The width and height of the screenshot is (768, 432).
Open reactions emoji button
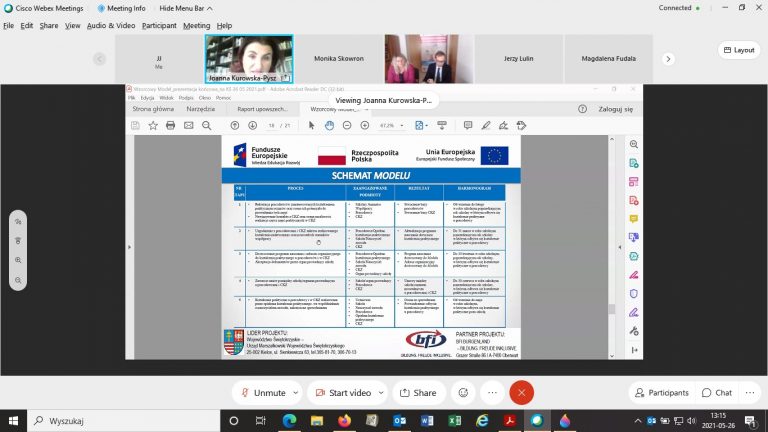463,393
